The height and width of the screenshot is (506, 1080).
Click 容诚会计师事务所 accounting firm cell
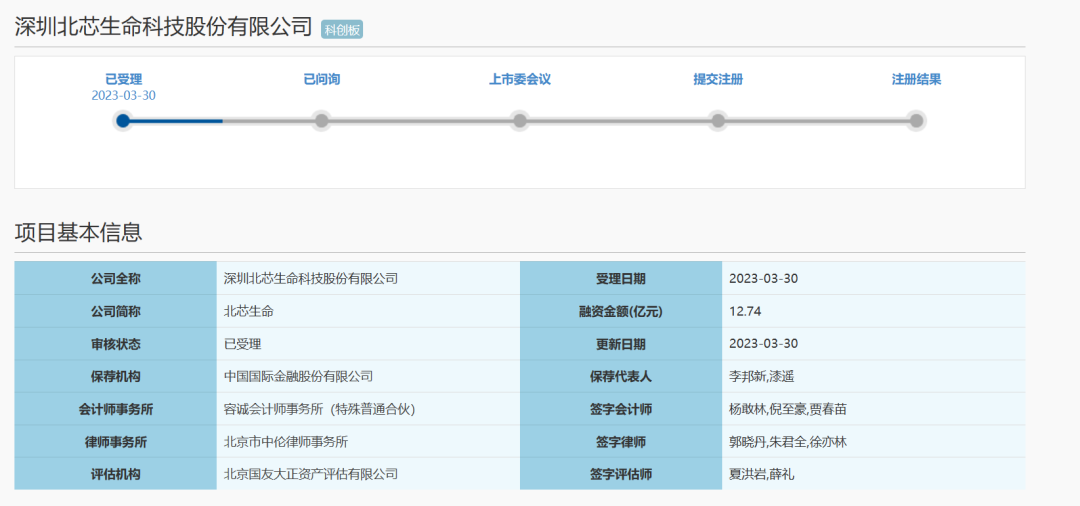point(319,409)
